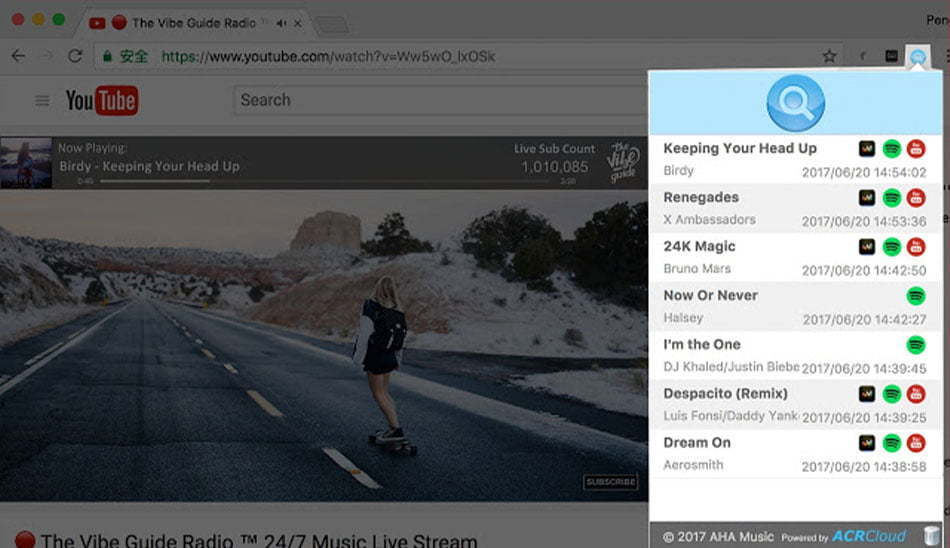Viewport: 950px width, 548px height.
Task: Click the YouTube Search field
Action: click(440, 100)
